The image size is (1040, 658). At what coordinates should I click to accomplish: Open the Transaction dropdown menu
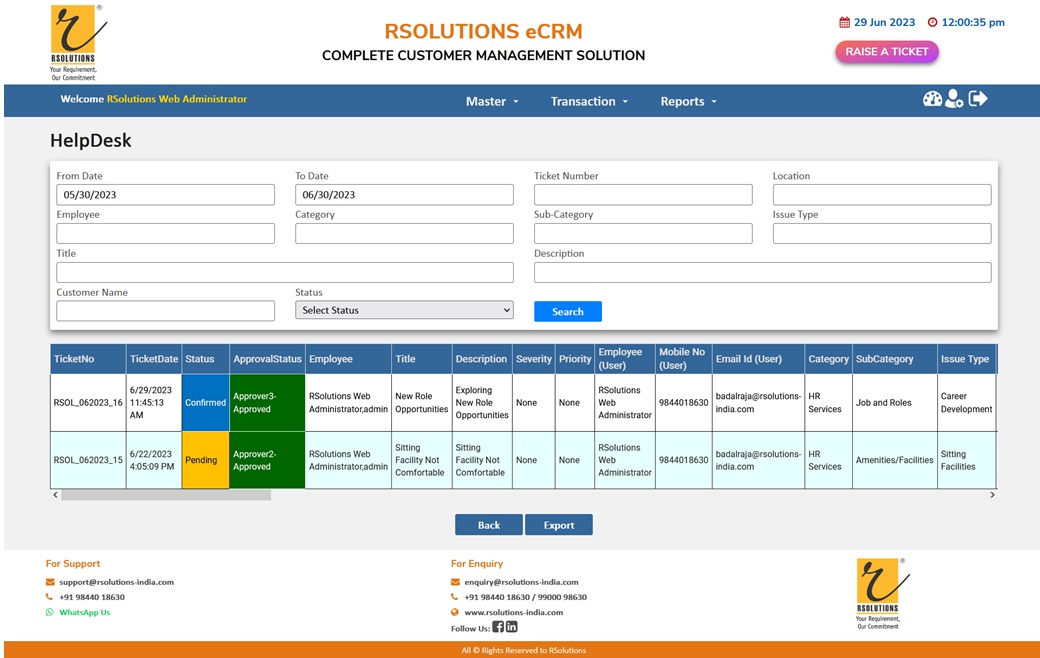click(589, 101)
